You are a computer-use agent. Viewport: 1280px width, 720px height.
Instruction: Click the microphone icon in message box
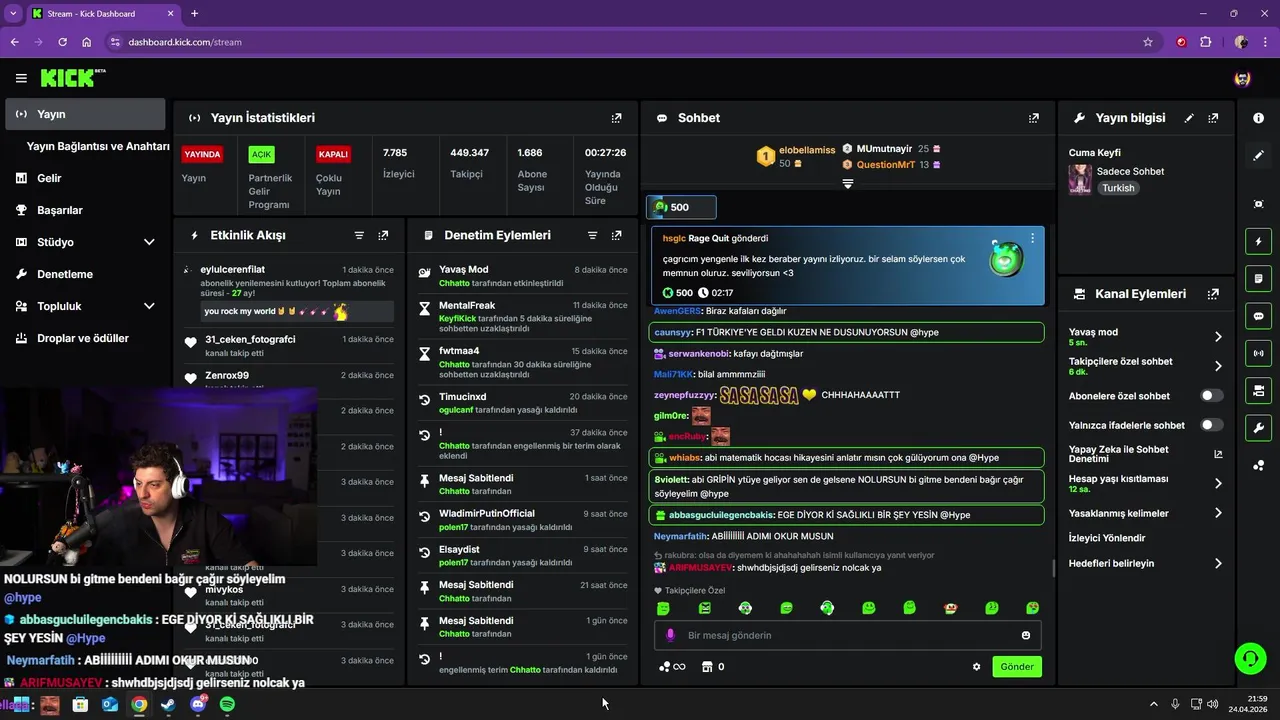pyautogui.click(x=669, y=635)
